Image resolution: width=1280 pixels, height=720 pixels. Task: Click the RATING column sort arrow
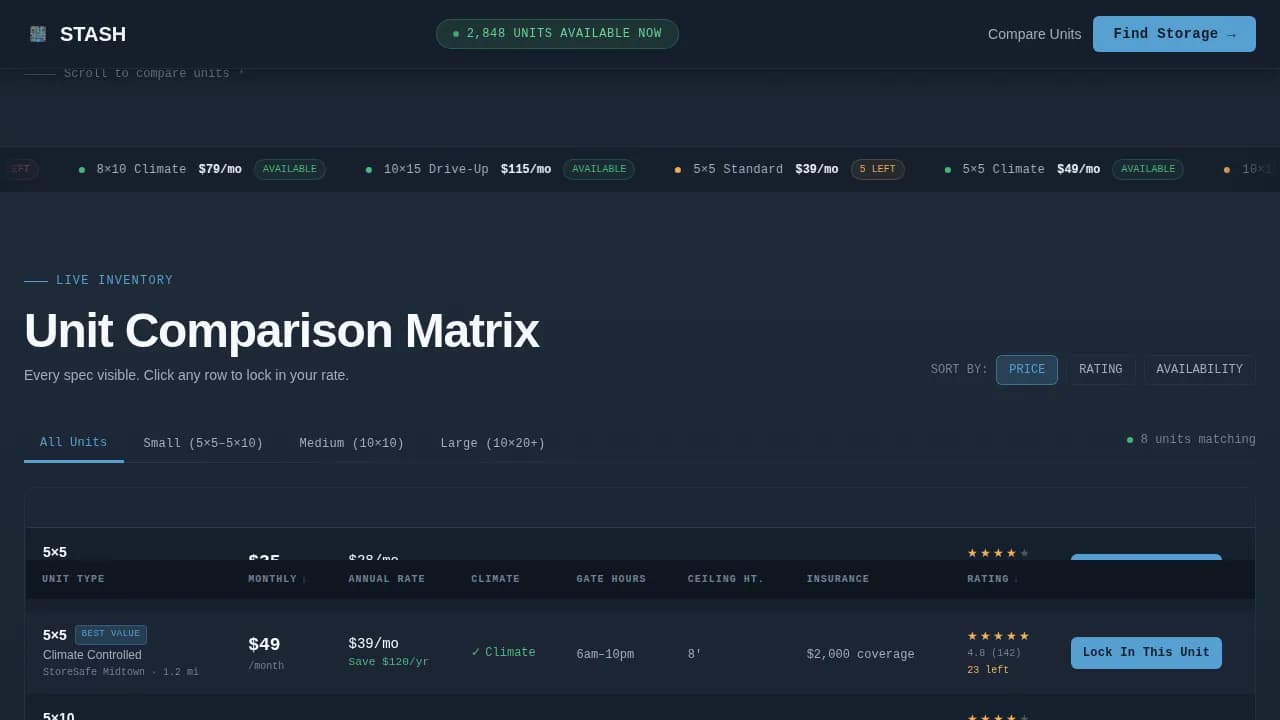click(x=1015, y=579)
